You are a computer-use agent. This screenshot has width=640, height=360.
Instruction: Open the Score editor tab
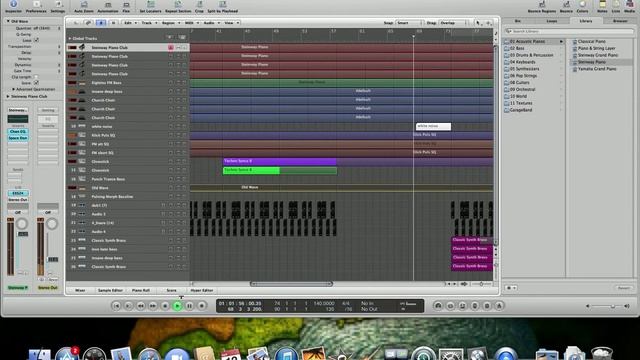pyautogui.click(x=171, y=290)
